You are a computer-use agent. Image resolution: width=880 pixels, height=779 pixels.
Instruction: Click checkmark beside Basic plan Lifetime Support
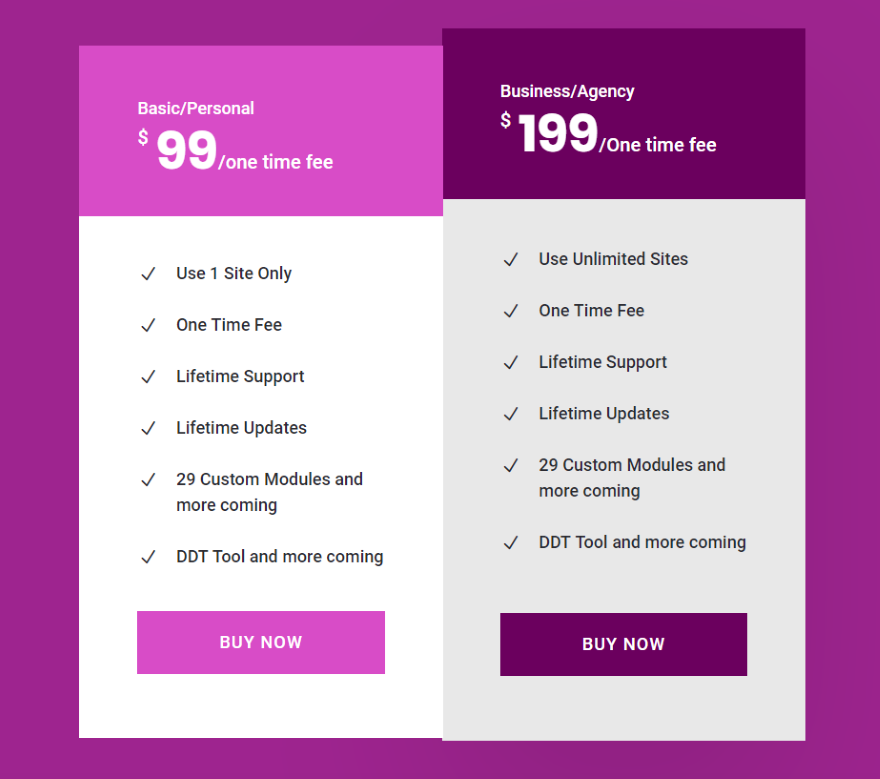[x=148, y=377]
